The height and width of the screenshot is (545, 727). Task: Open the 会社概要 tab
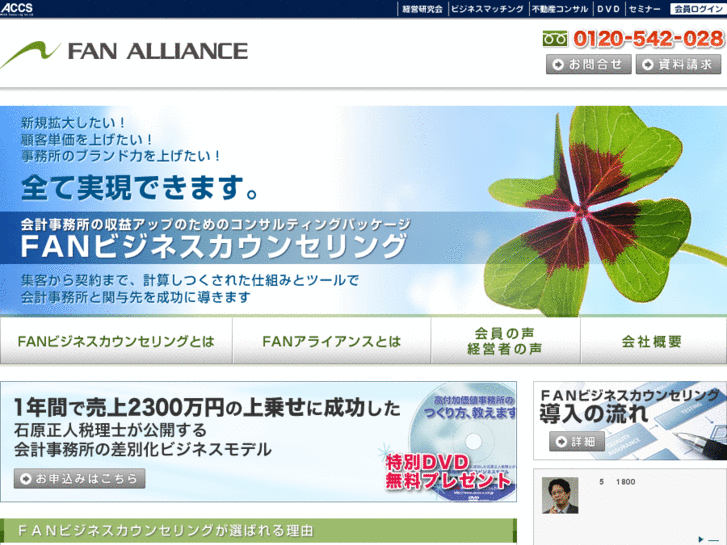pyautogui.click(x=653, y=341)
